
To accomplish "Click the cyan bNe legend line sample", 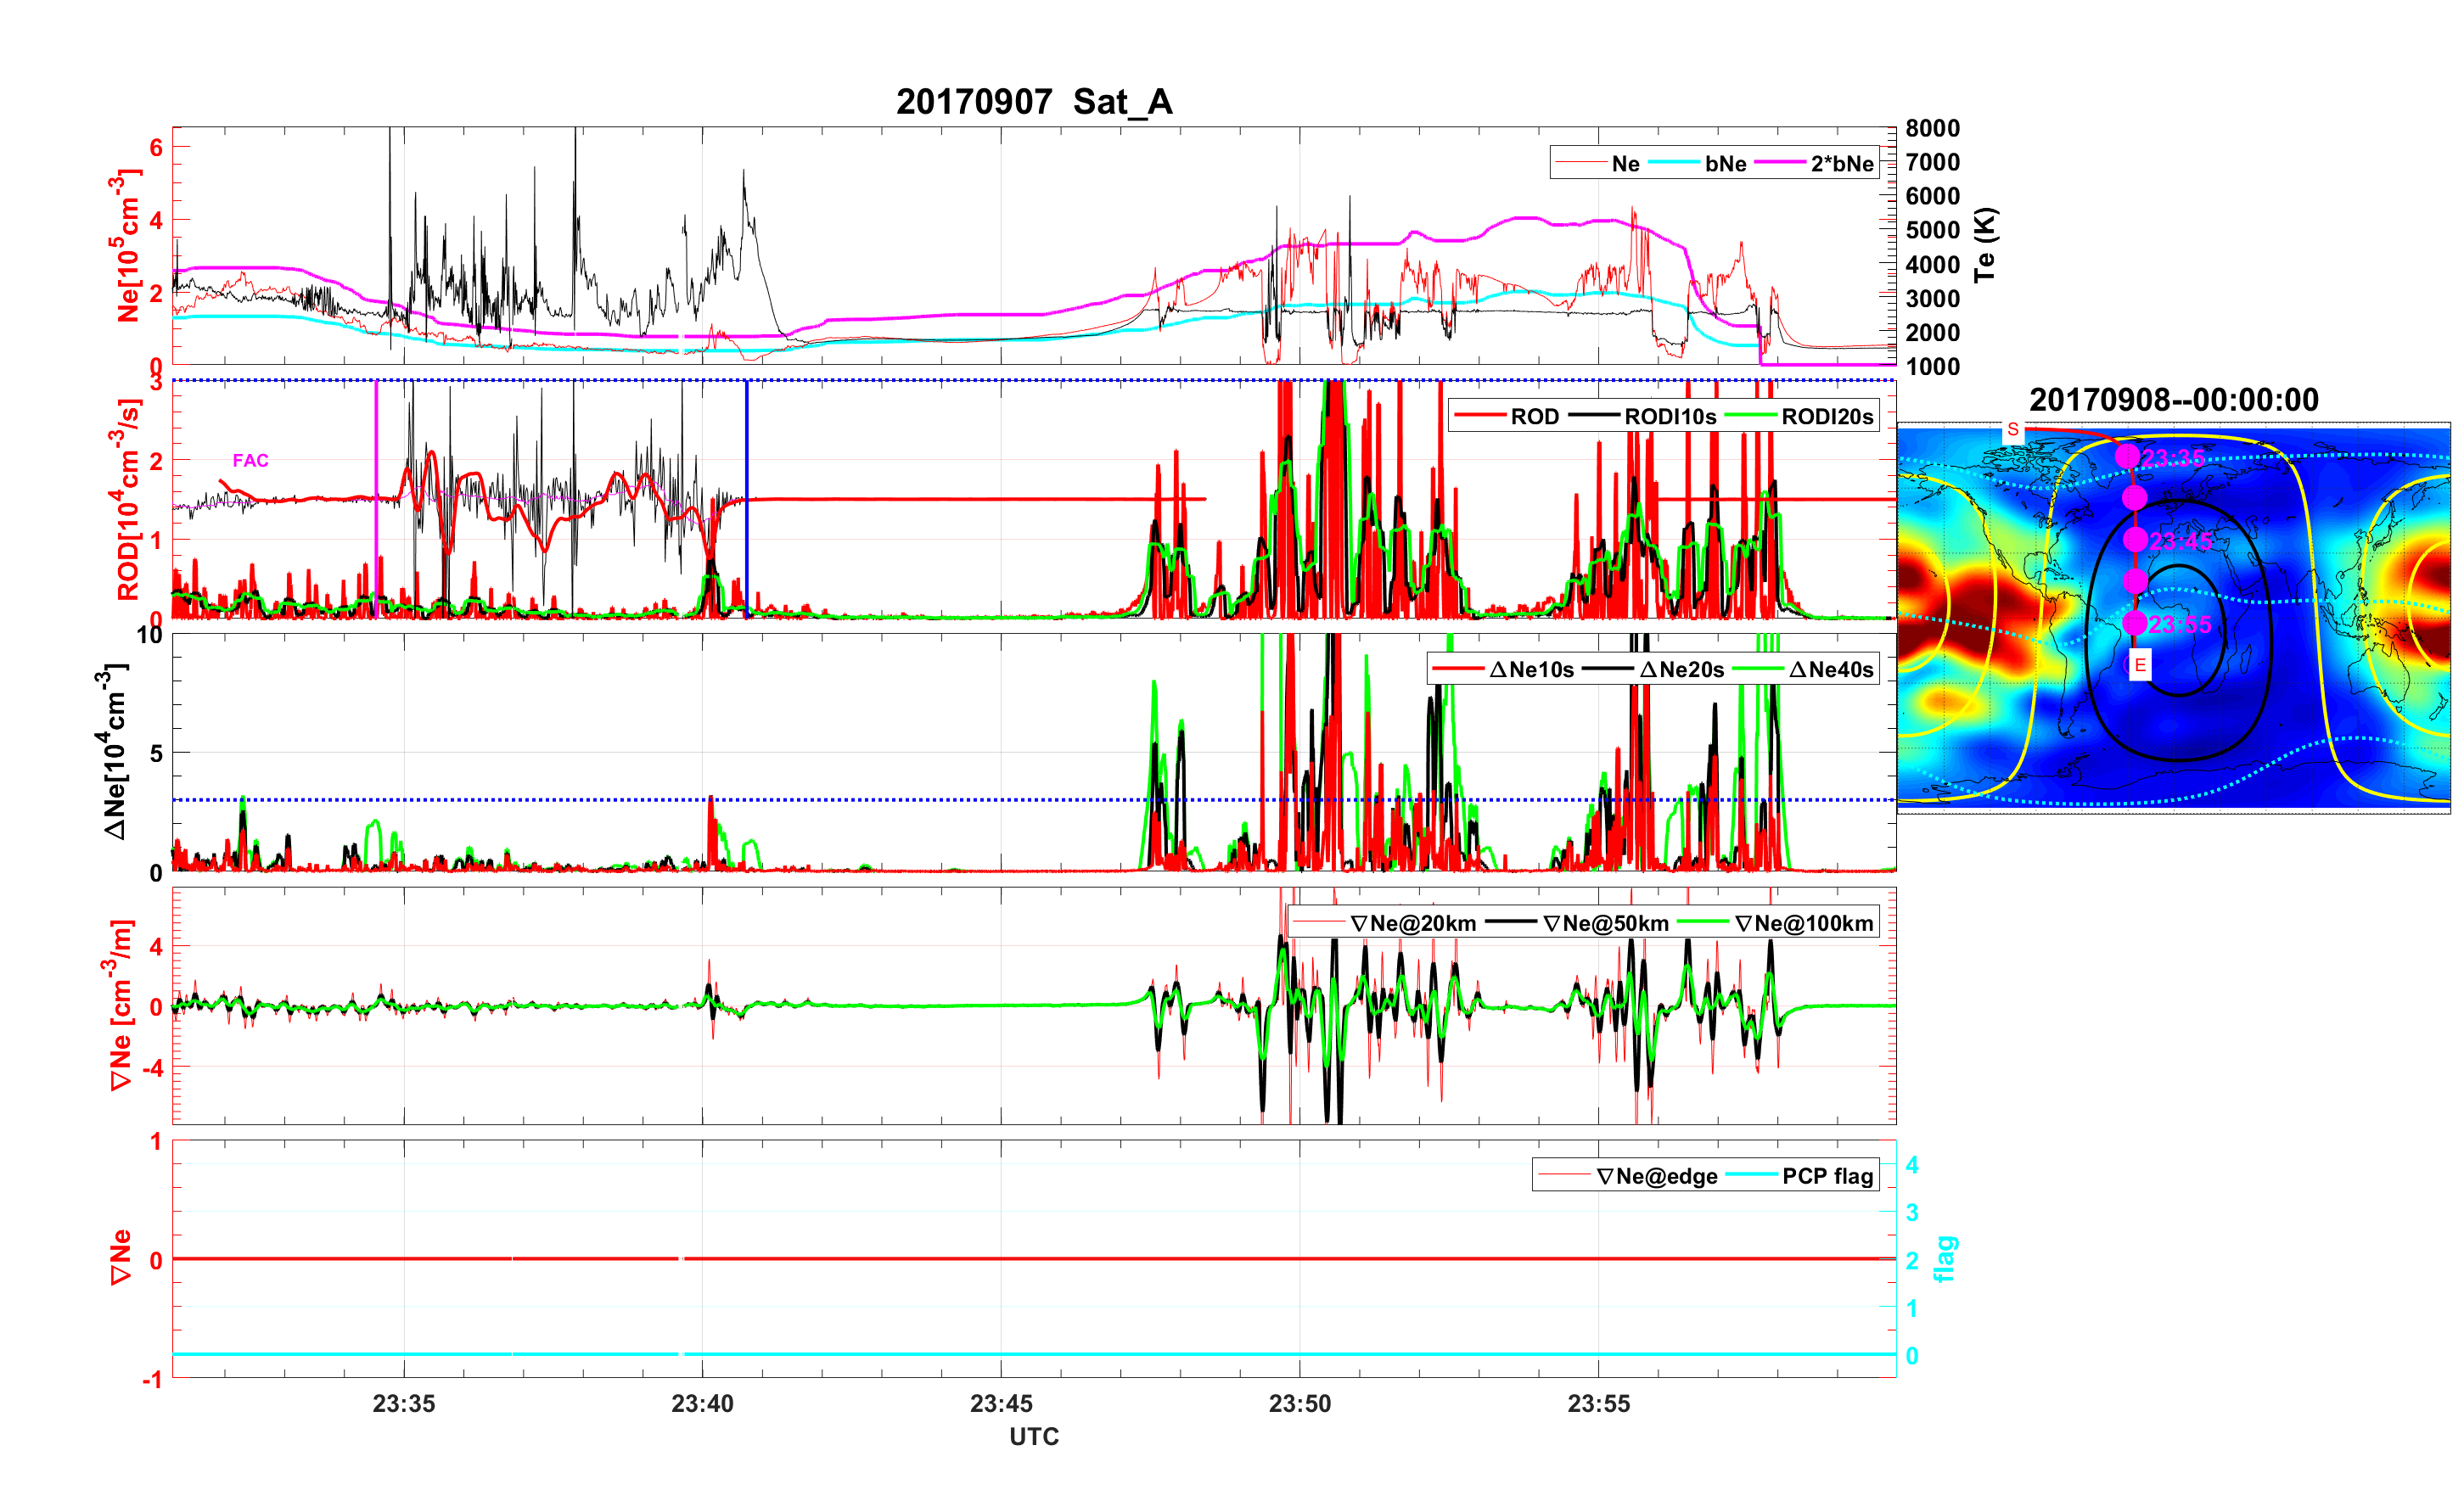I will (x=1673, y=163).
